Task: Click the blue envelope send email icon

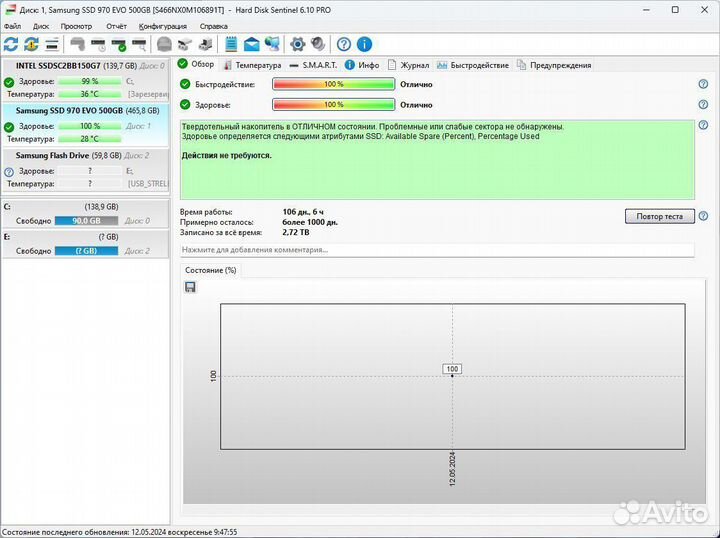Action: [251, 44]
